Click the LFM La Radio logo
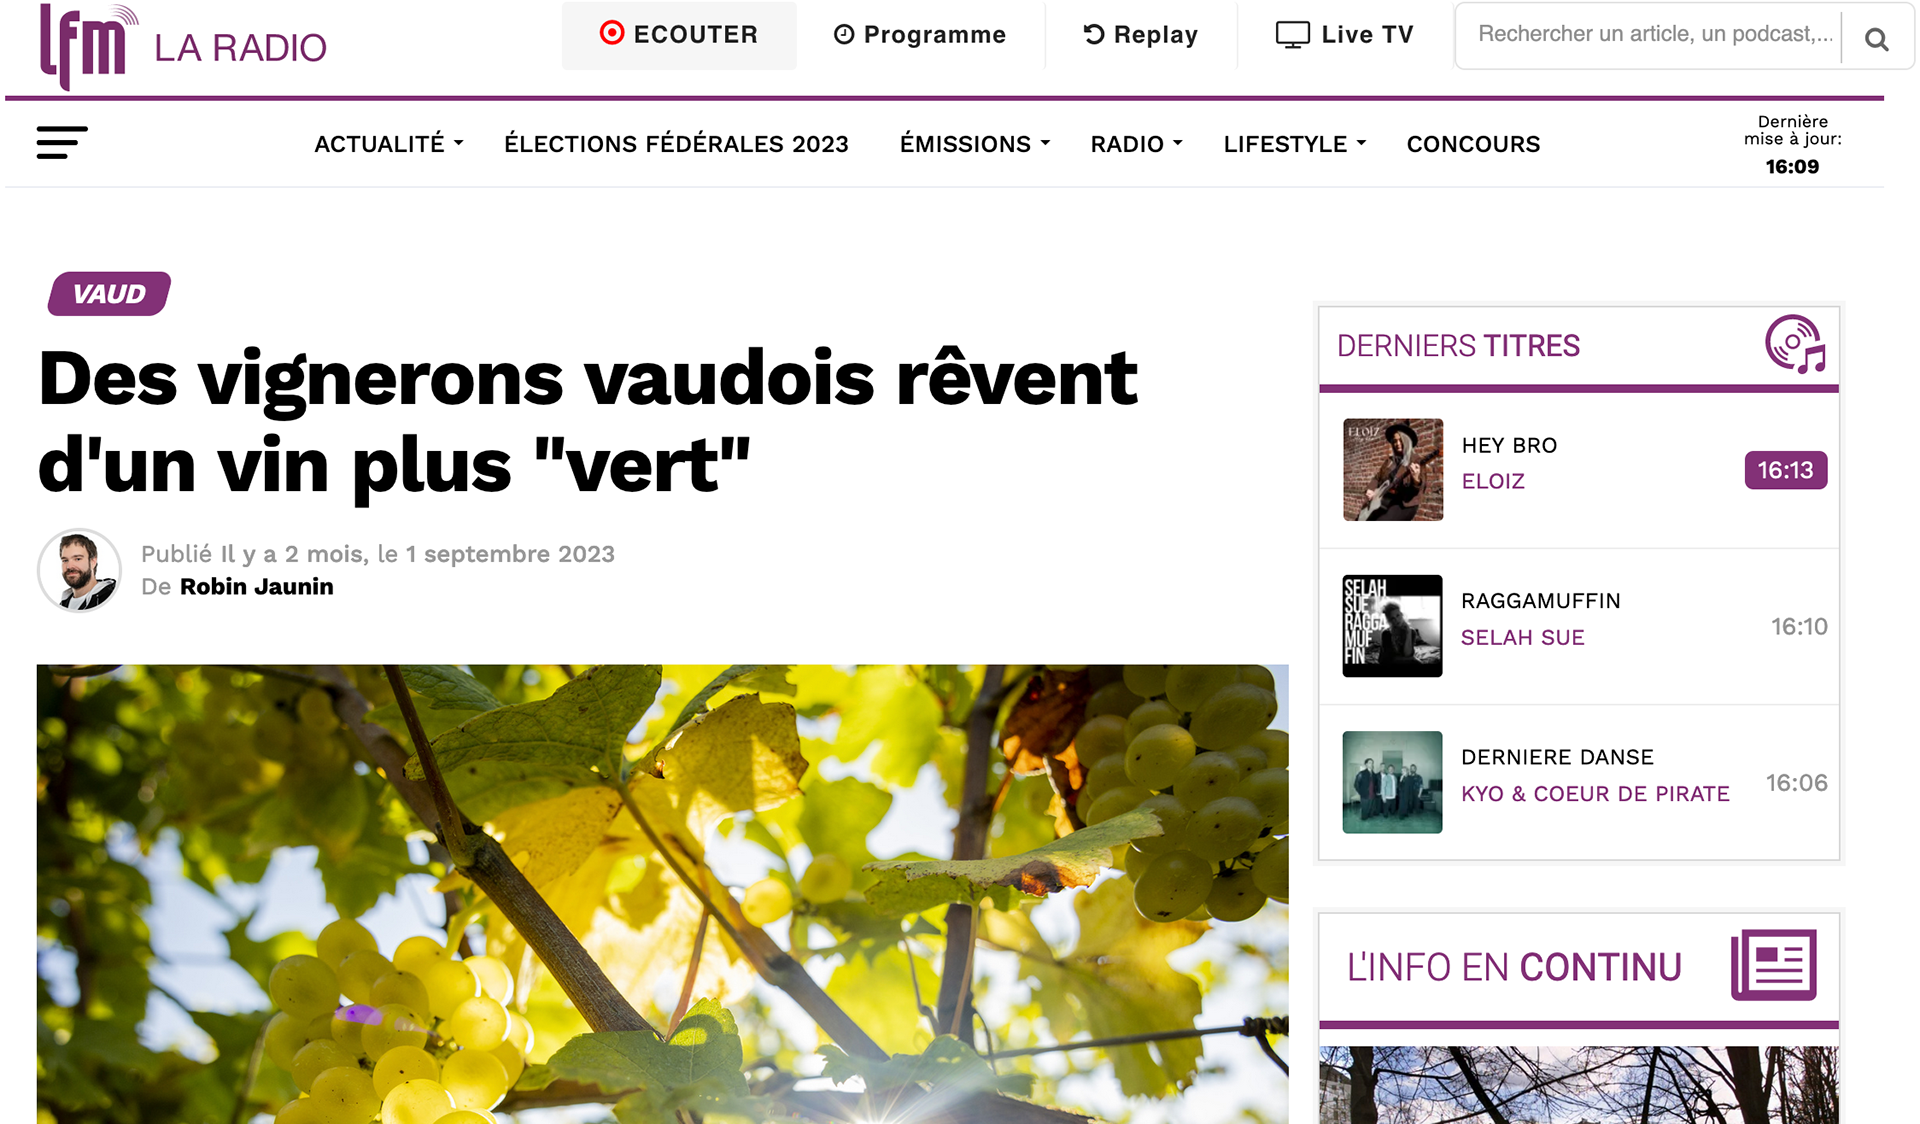Image resolution: width=1920 pixels, height=1124 pixels. coord(183,46)
